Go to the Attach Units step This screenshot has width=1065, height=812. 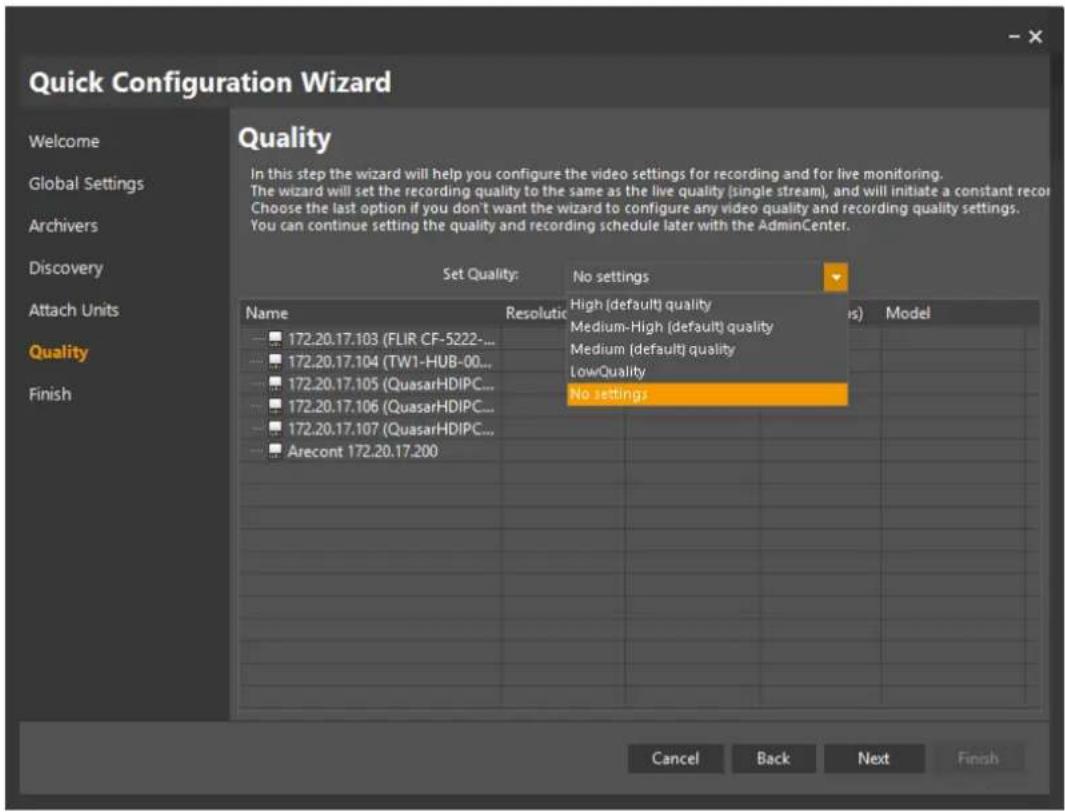73,310
